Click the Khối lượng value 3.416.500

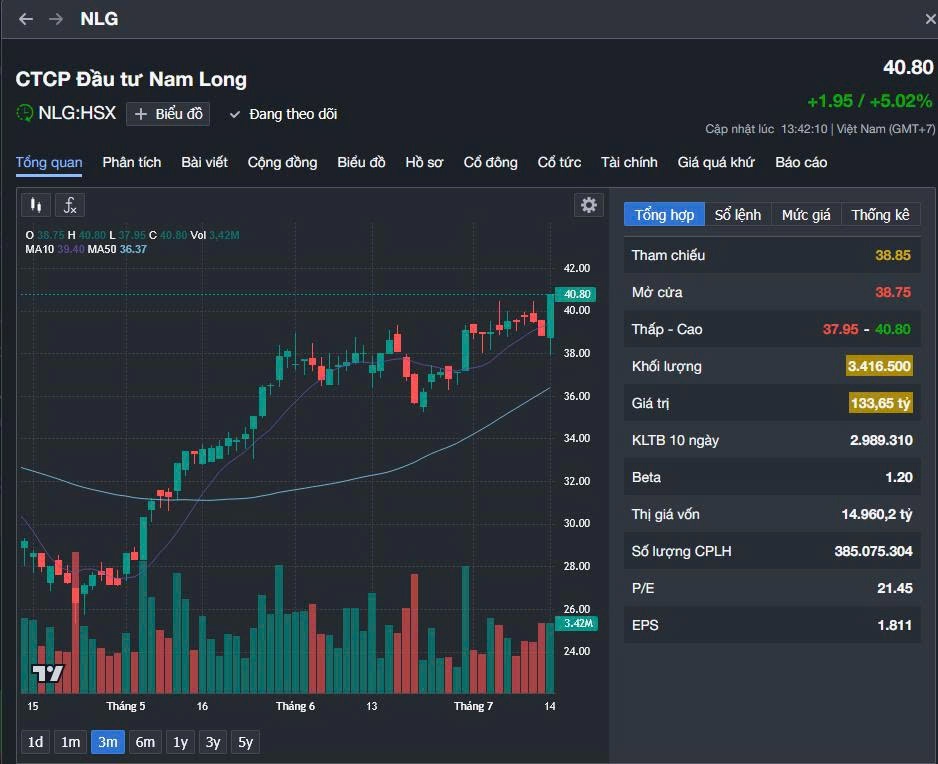[878, 366]
